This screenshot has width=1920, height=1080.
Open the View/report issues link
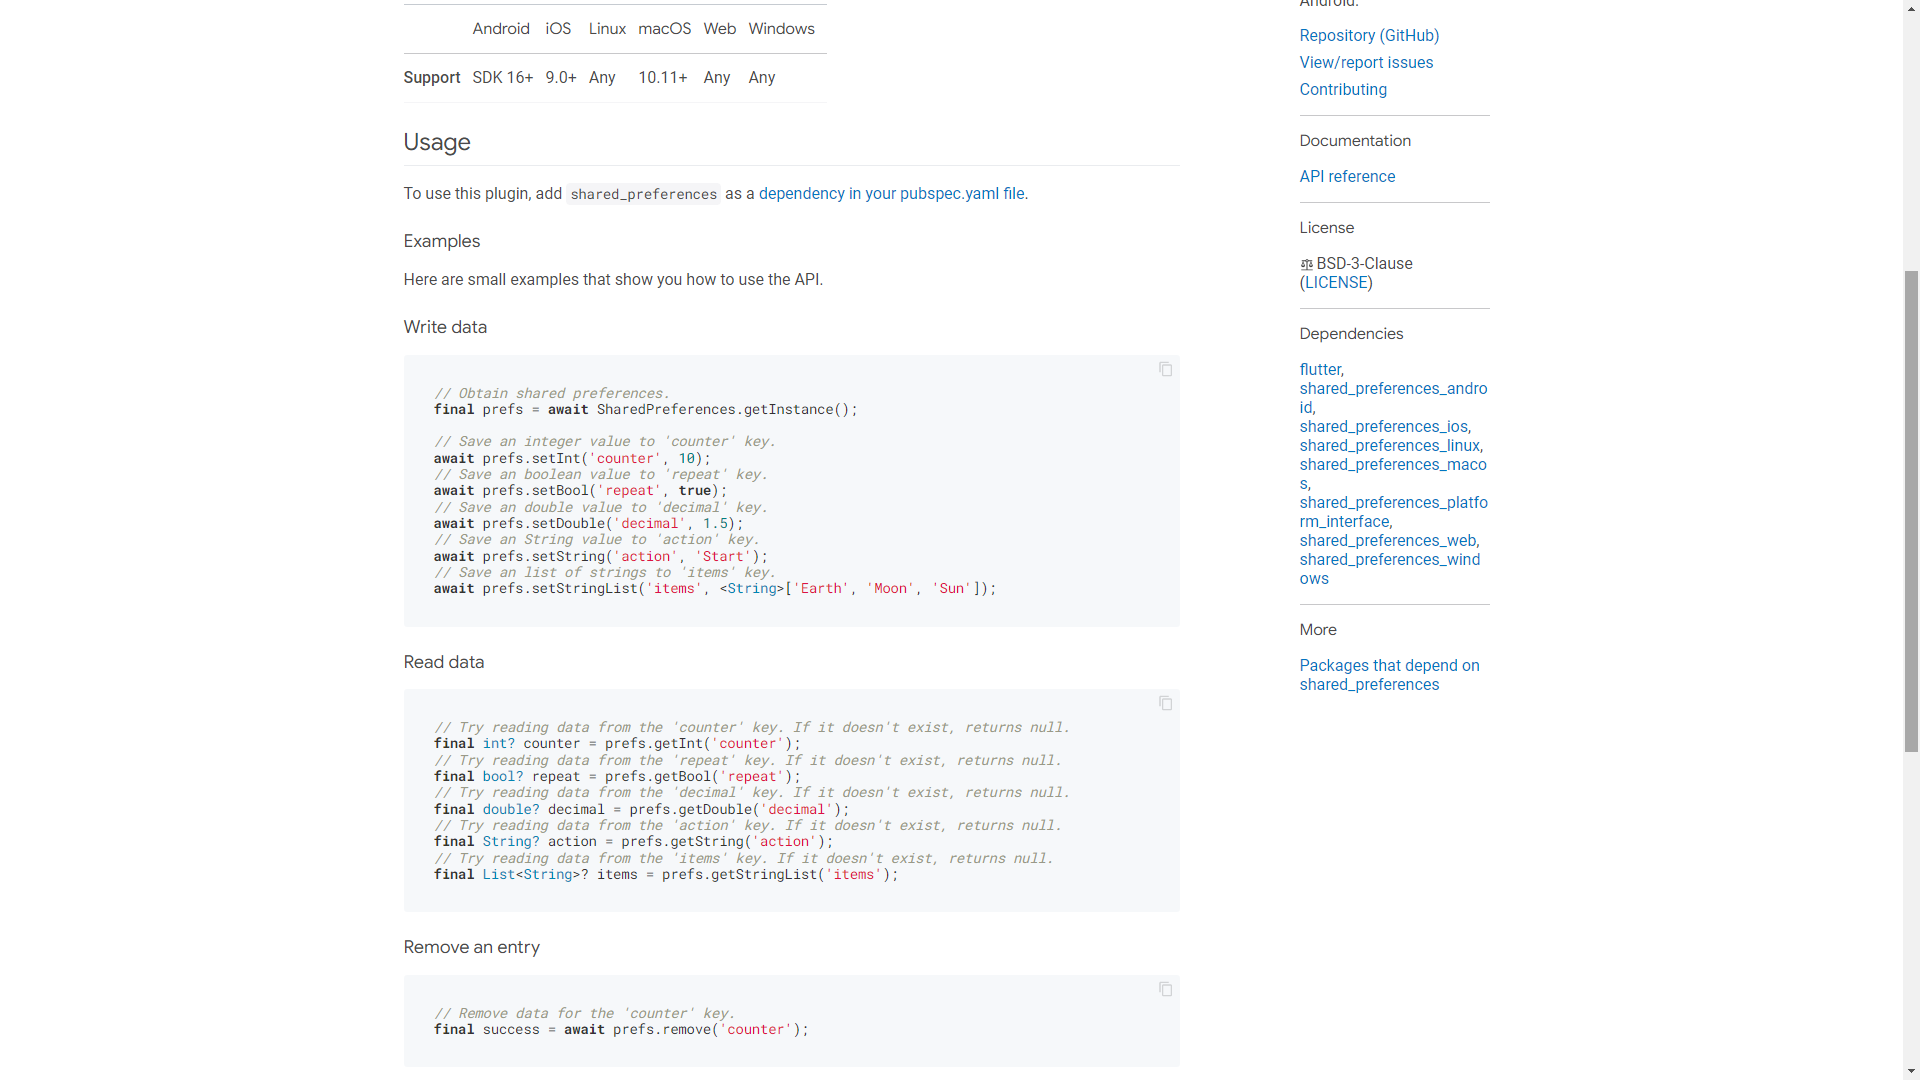(1365, 63)
